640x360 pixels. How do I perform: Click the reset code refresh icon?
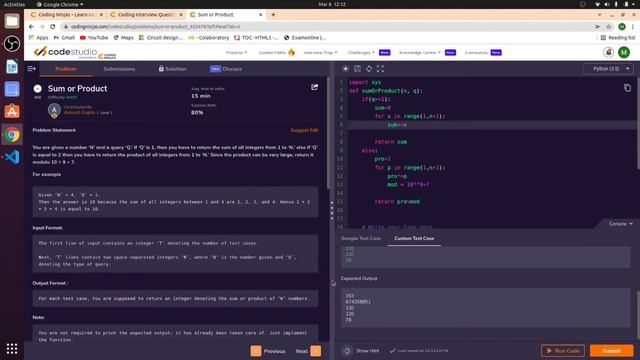[369, 69]
